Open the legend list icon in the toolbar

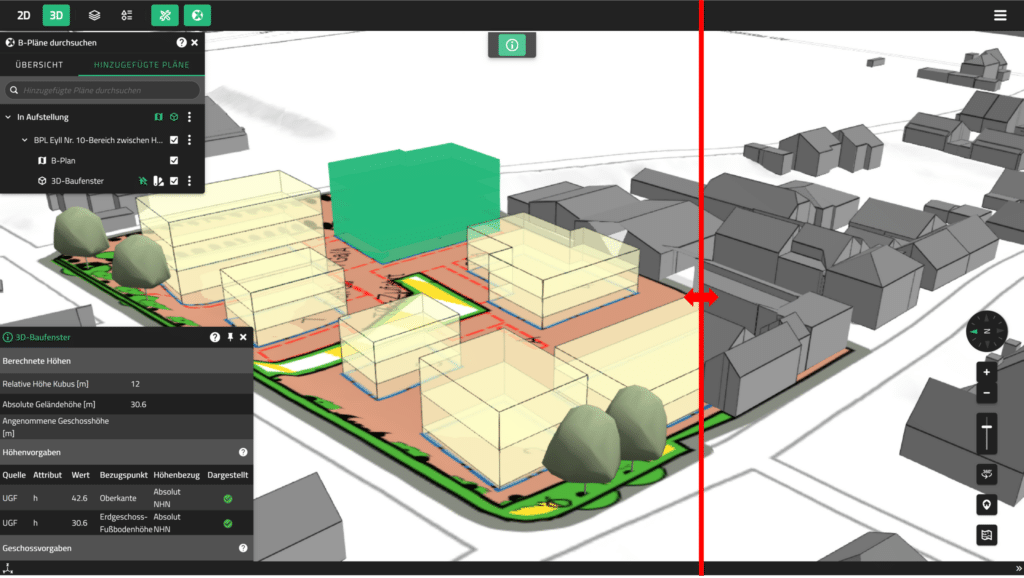coord(127,15)
